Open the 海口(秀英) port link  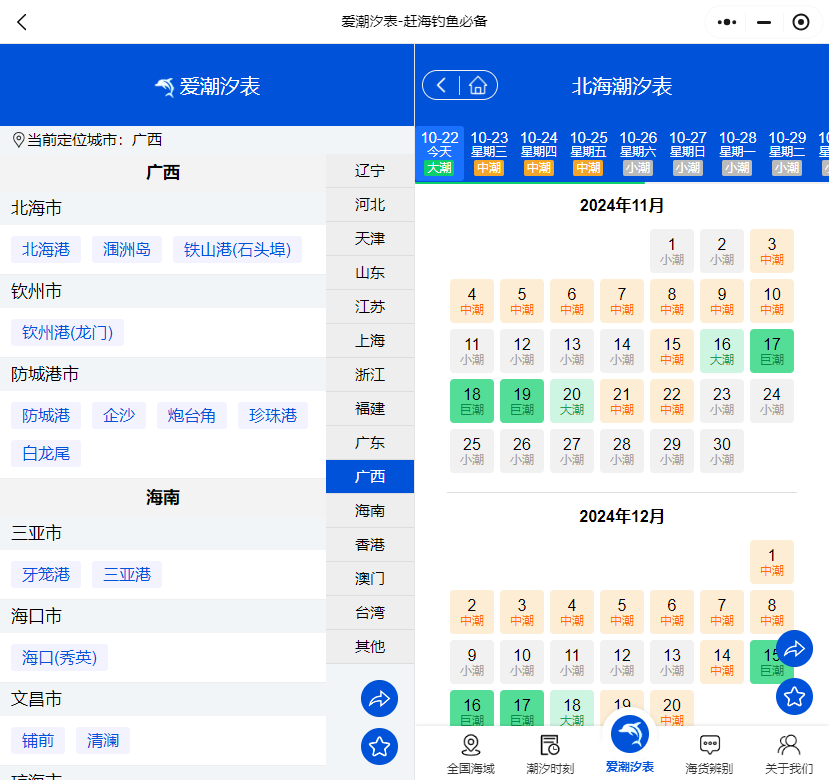coord(59,657)
